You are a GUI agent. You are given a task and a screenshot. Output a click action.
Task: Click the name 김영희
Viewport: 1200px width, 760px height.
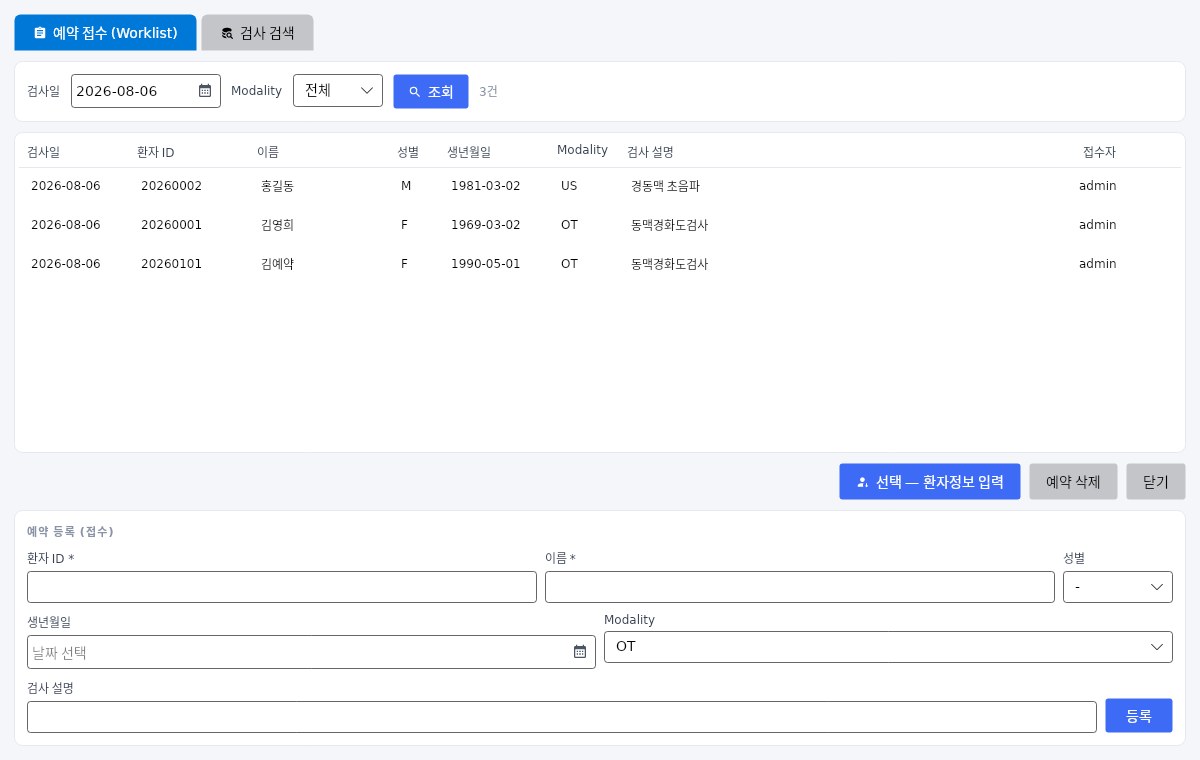(x=277, y=225)
